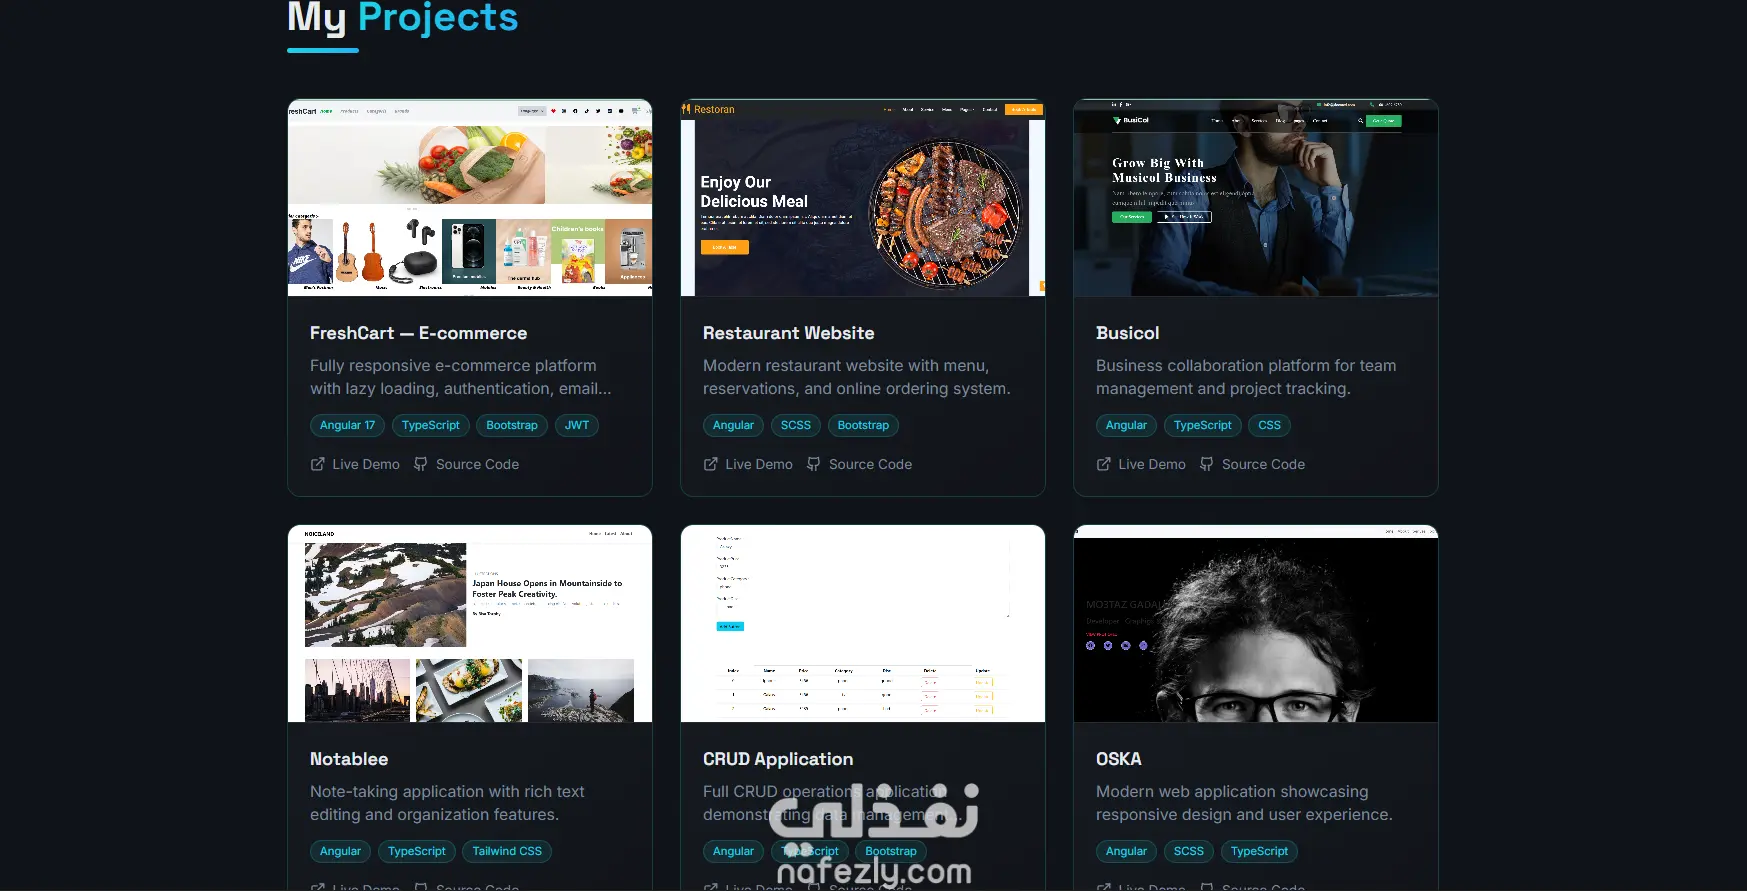
Task: Click the Restaurant Website Live Demo icon
Action: pyautogui.click(x=711, y=464)
